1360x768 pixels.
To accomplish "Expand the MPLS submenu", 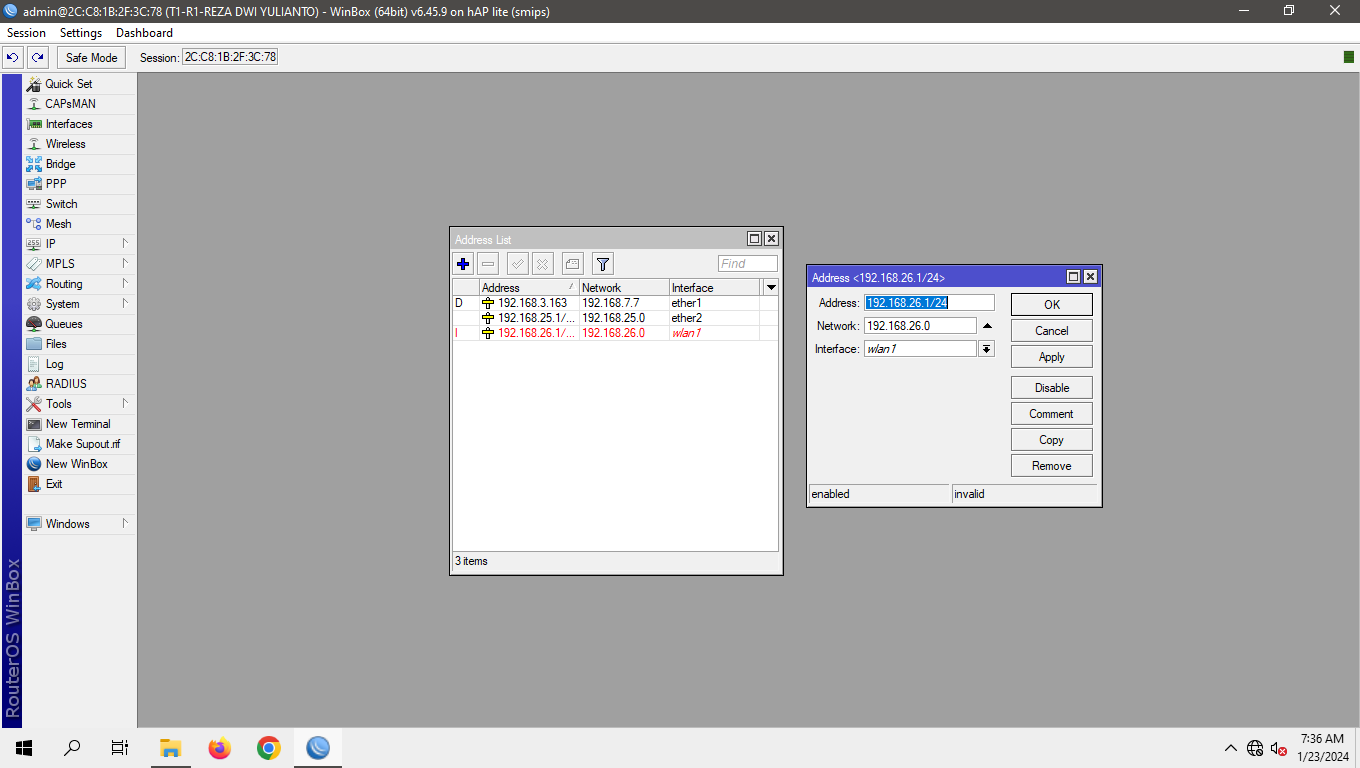I will click(79, 264).
